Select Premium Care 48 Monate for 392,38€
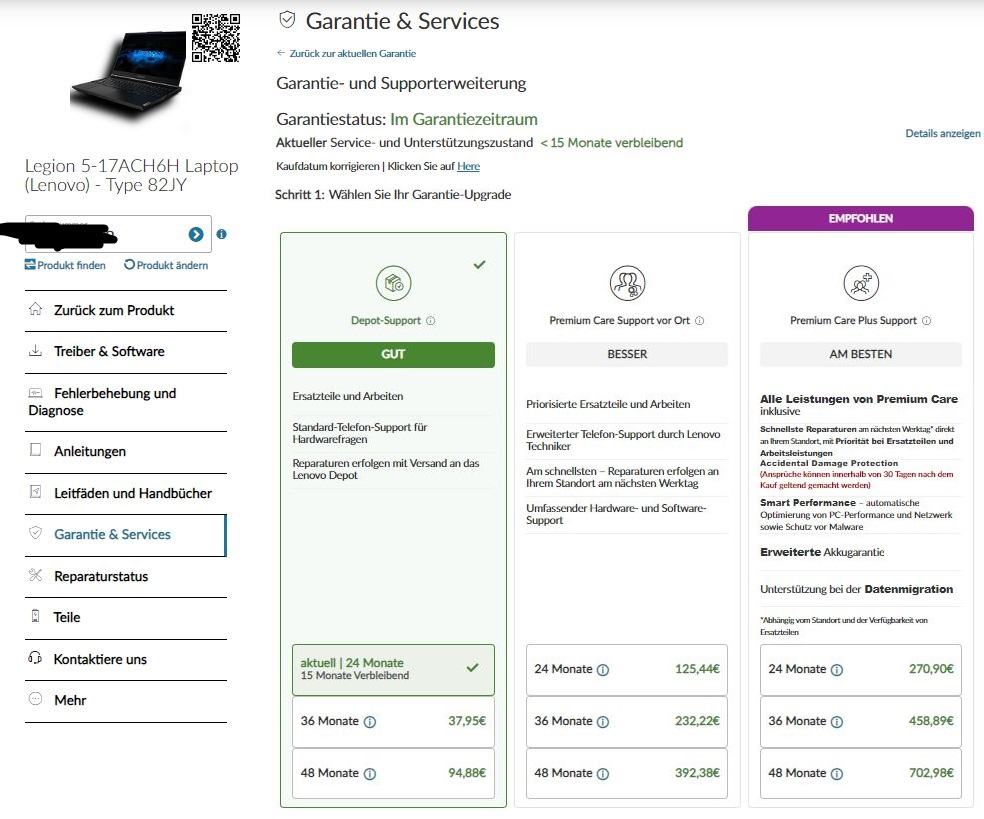The image size is (984, 819). 627,773
